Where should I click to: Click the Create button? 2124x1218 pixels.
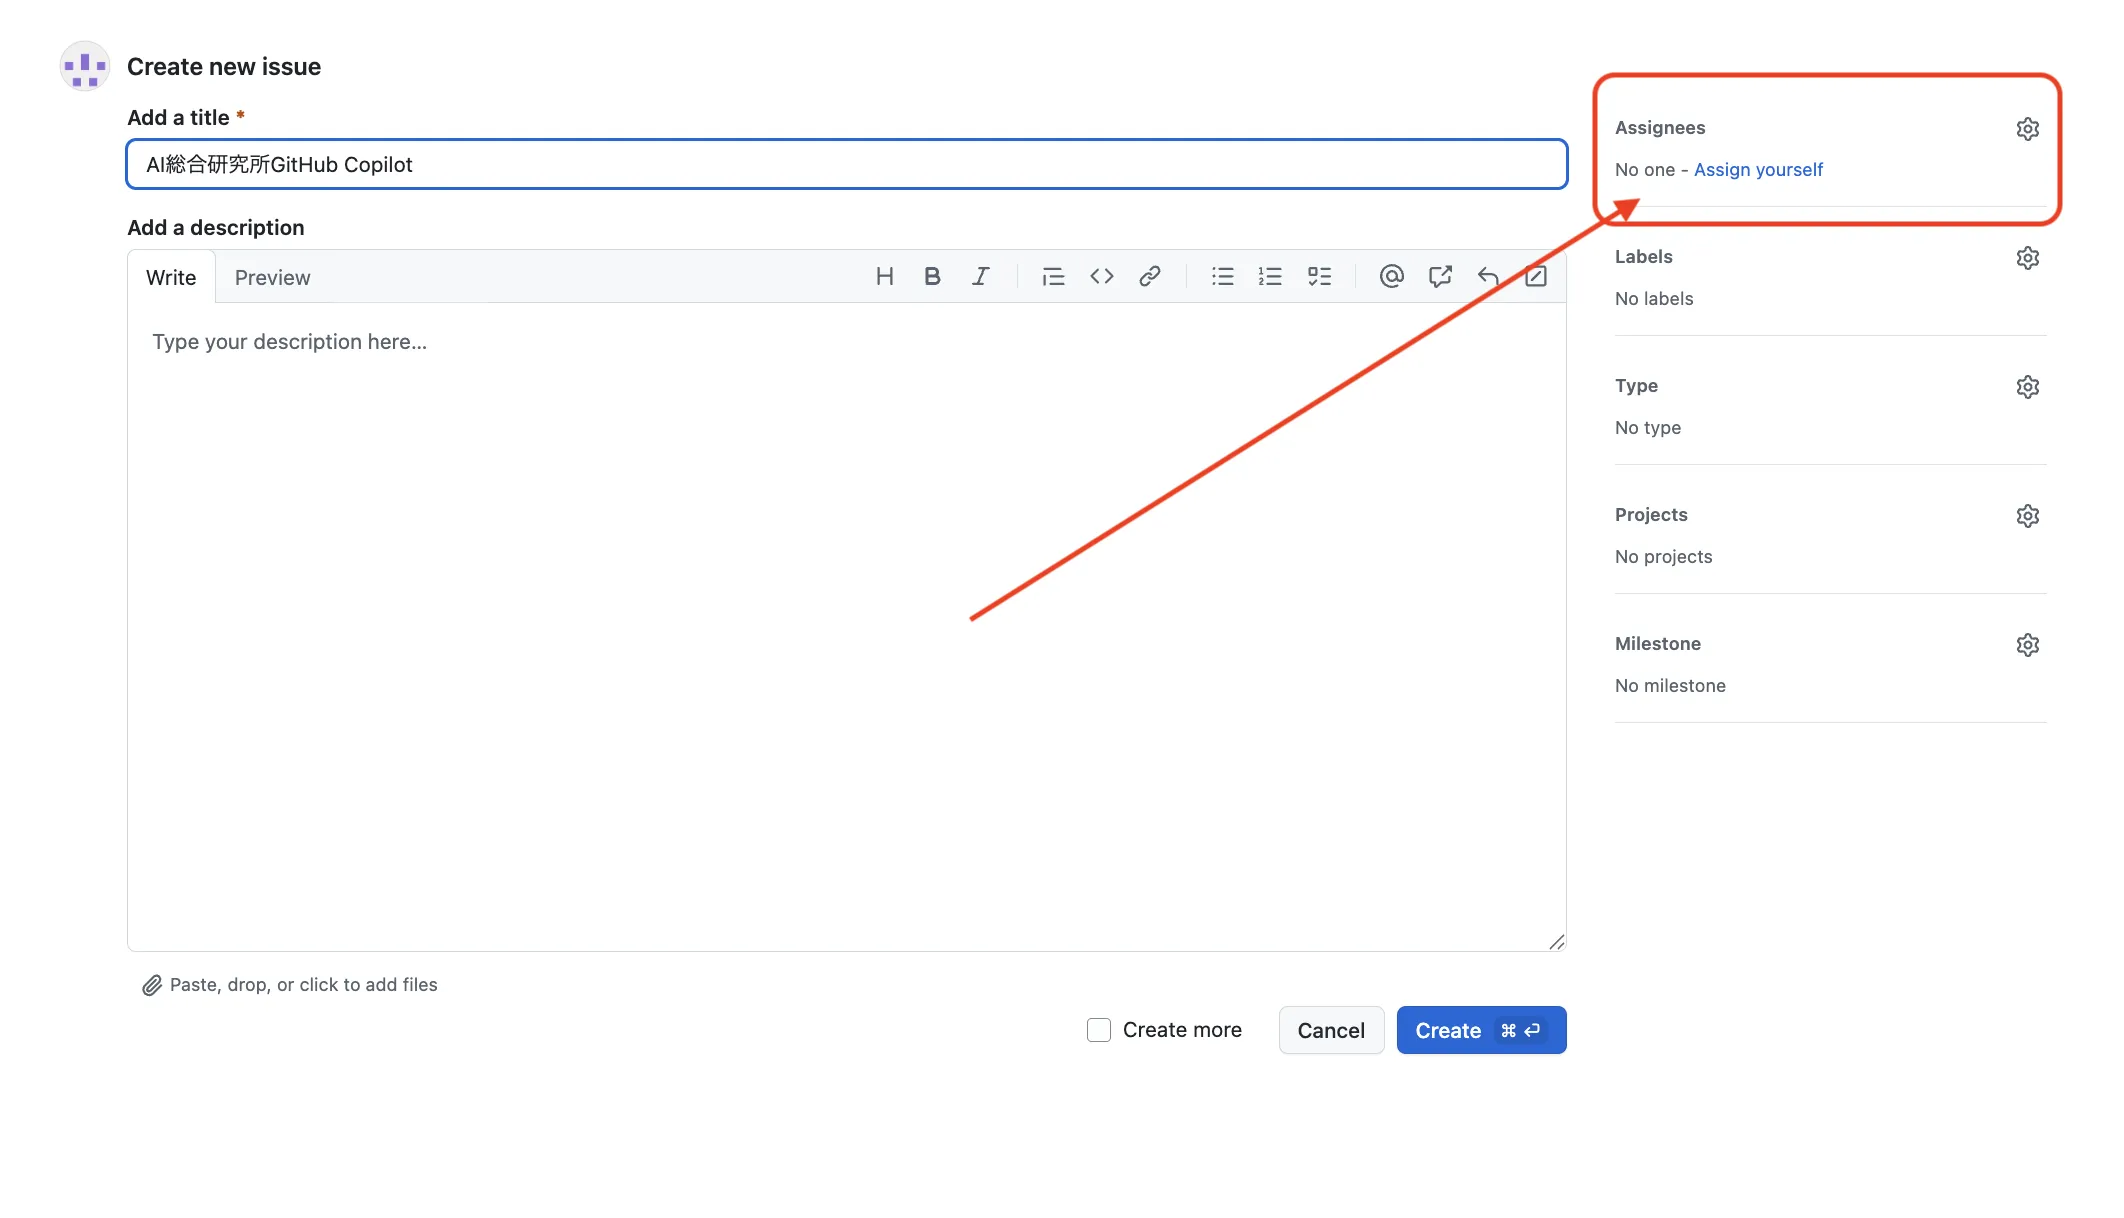click(x=1481, y=1030)
